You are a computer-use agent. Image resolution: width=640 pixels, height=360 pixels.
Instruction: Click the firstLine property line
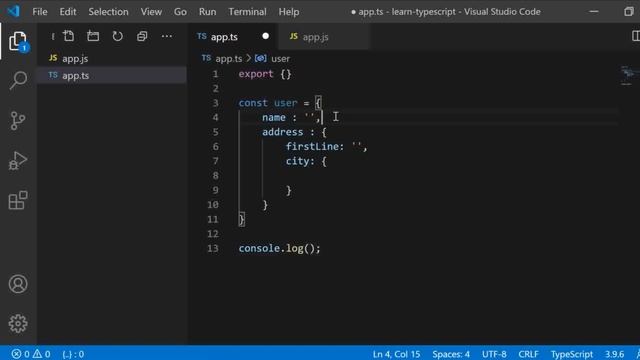coord(327,147)
